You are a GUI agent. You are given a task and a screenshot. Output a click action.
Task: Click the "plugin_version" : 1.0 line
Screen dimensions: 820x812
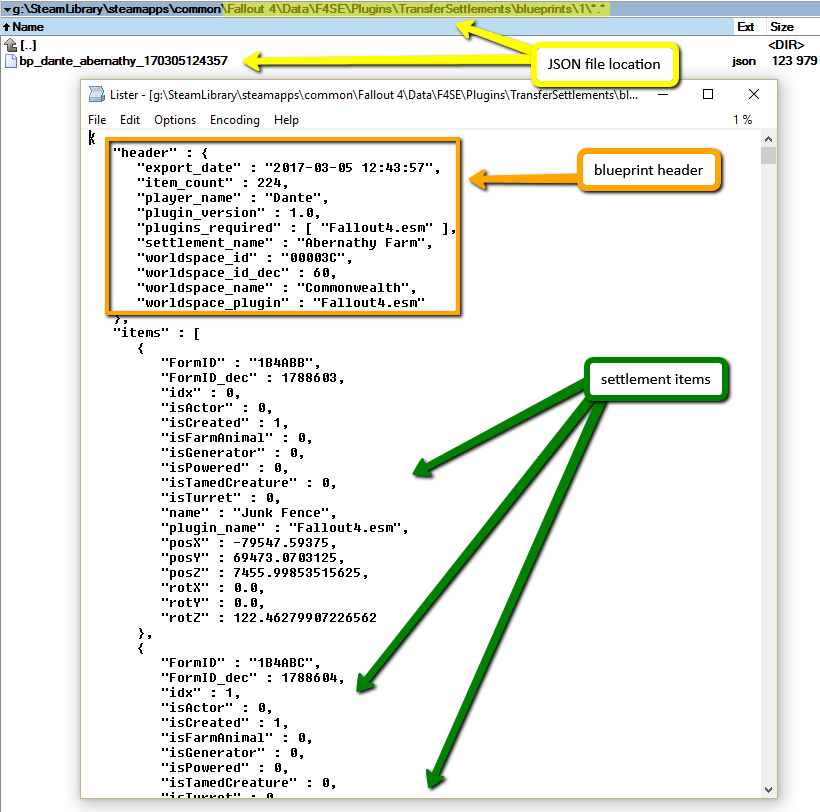229,213
